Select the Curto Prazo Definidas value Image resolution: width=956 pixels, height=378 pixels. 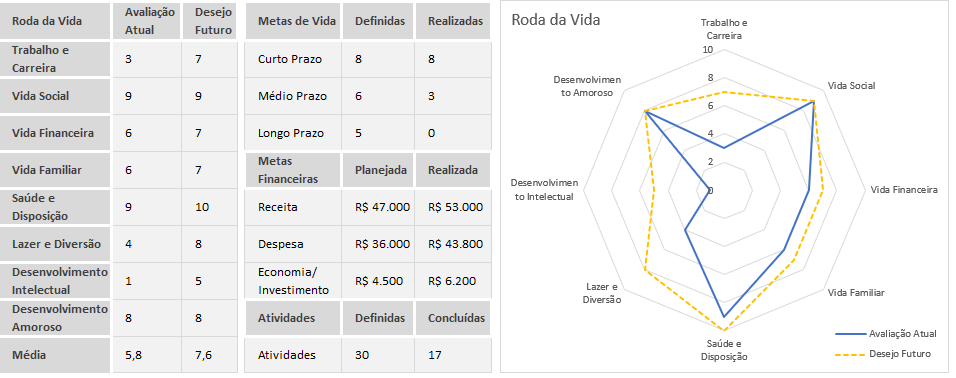tap(377, 59)
